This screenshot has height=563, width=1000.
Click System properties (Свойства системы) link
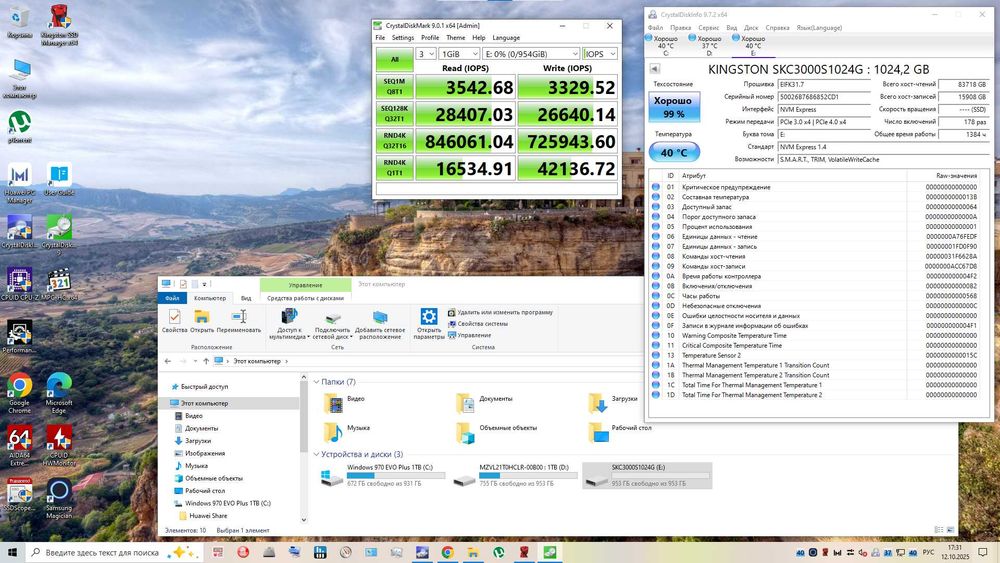pyautogui.click(x=477, y=324)
